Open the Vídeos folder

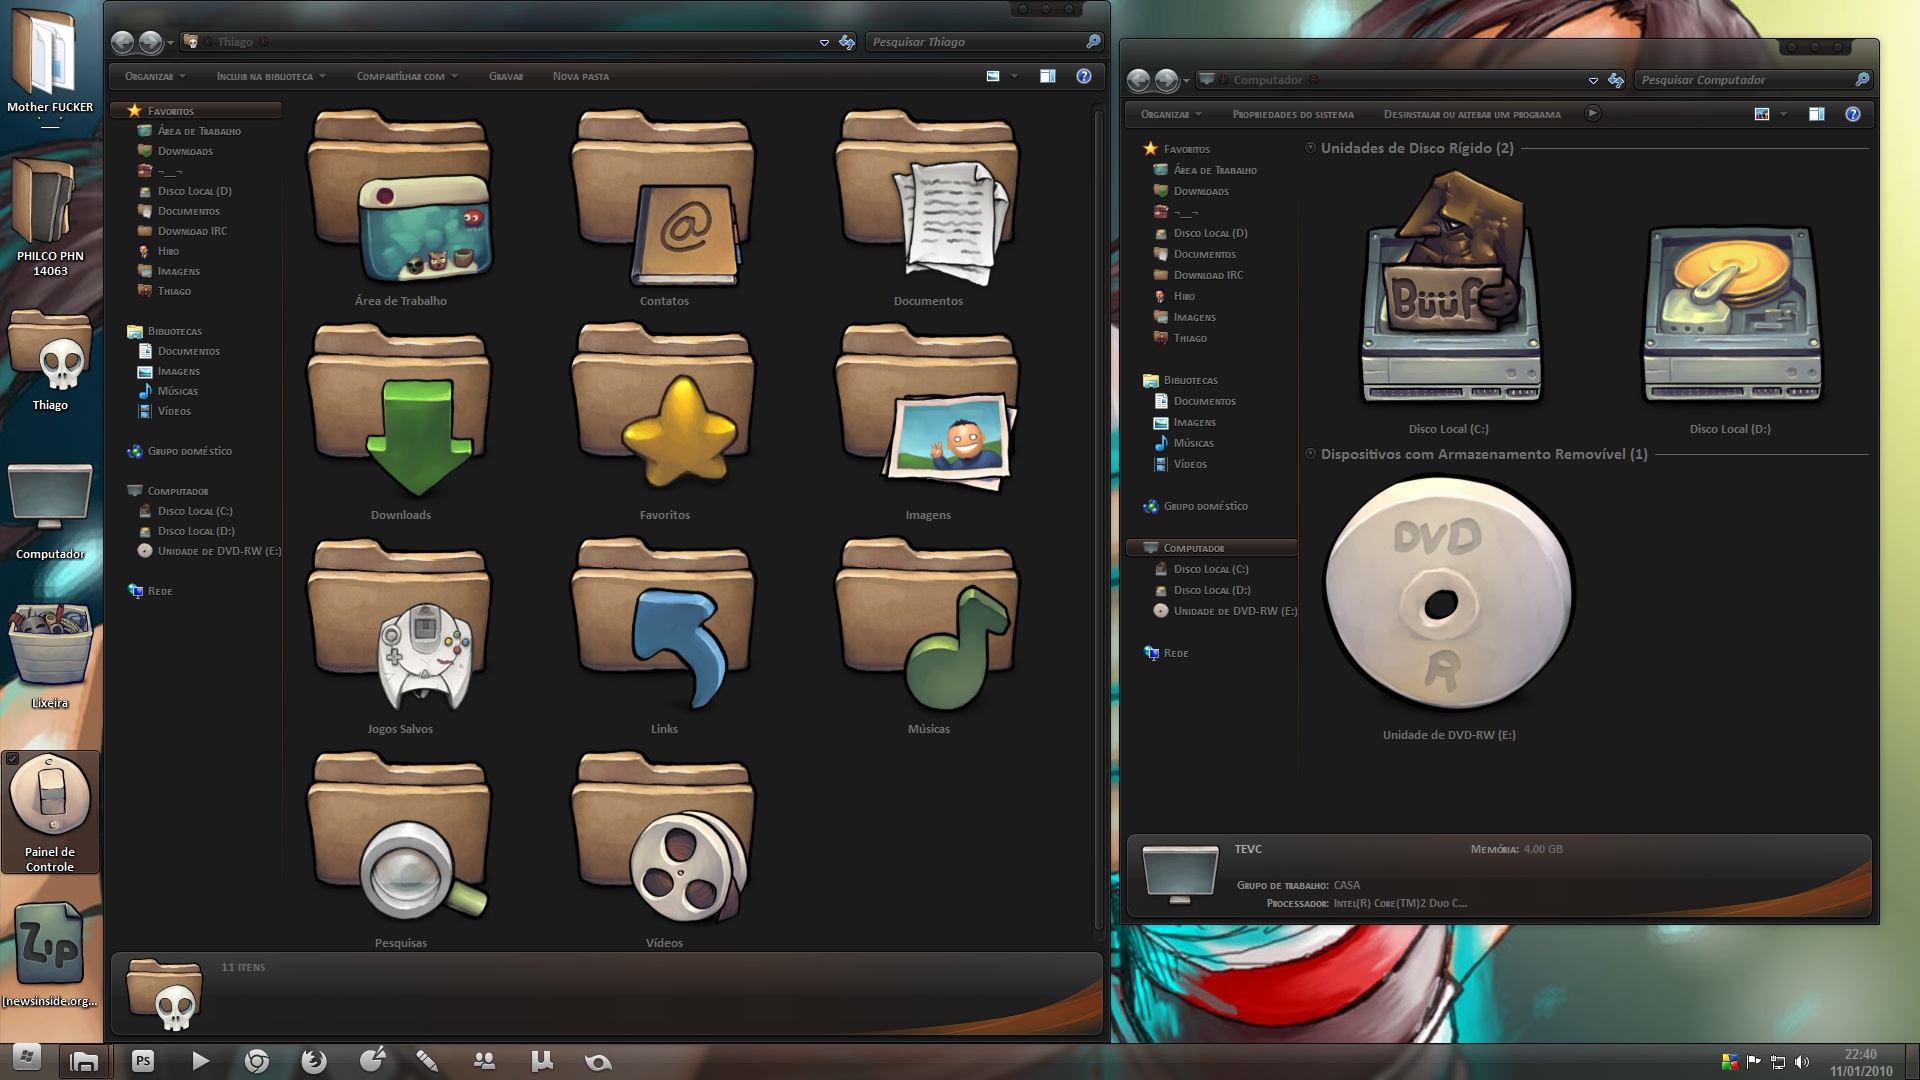(661, 851)
